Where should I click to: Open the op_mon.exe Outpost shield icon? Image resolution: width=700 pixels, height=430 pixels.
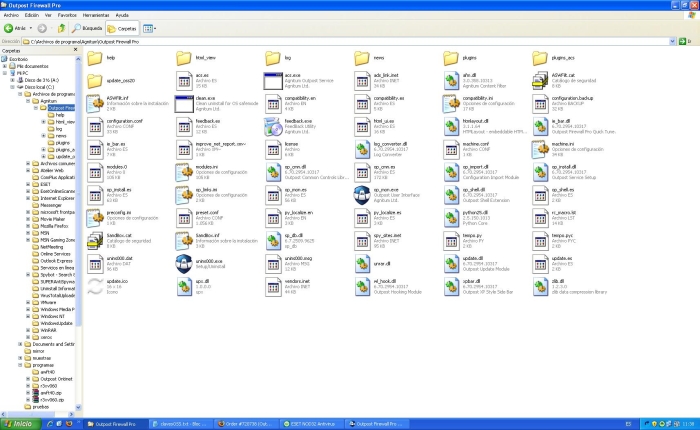point(362,195)
